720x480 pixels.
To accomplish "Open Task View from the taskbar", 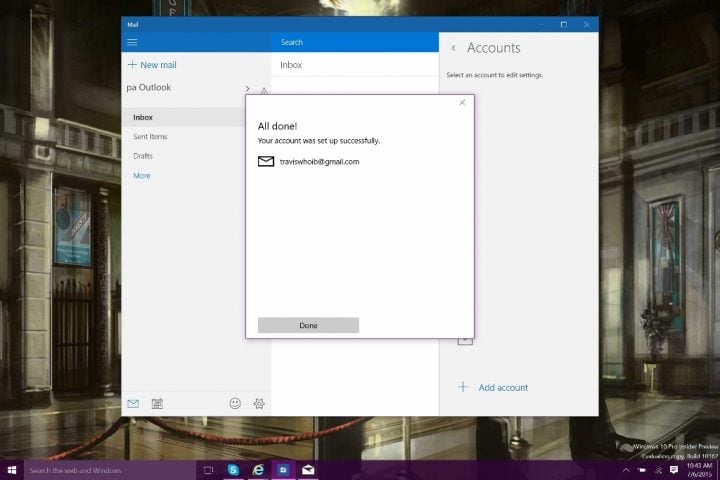I will [x=208, y=470].
